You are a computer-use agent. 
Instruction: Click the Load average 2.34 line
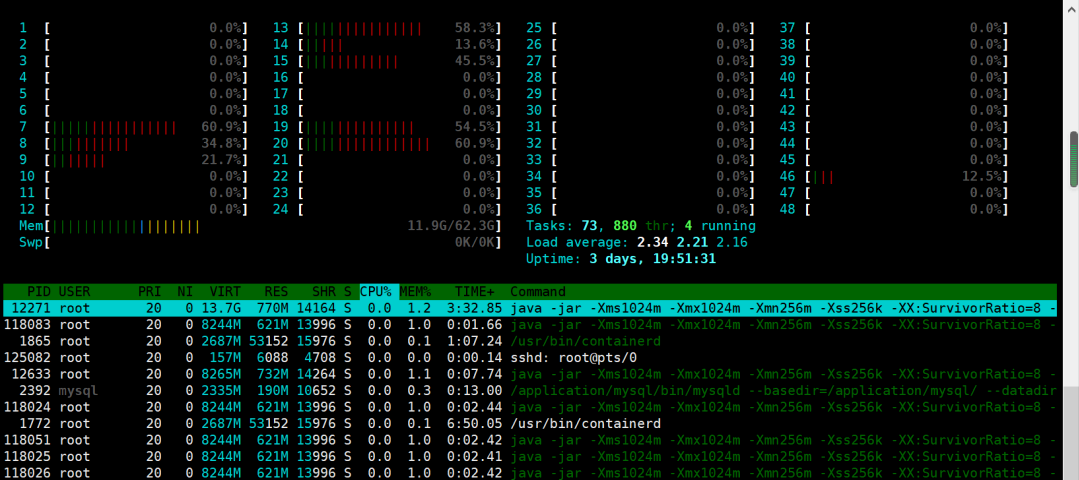[x=637, y=242]
